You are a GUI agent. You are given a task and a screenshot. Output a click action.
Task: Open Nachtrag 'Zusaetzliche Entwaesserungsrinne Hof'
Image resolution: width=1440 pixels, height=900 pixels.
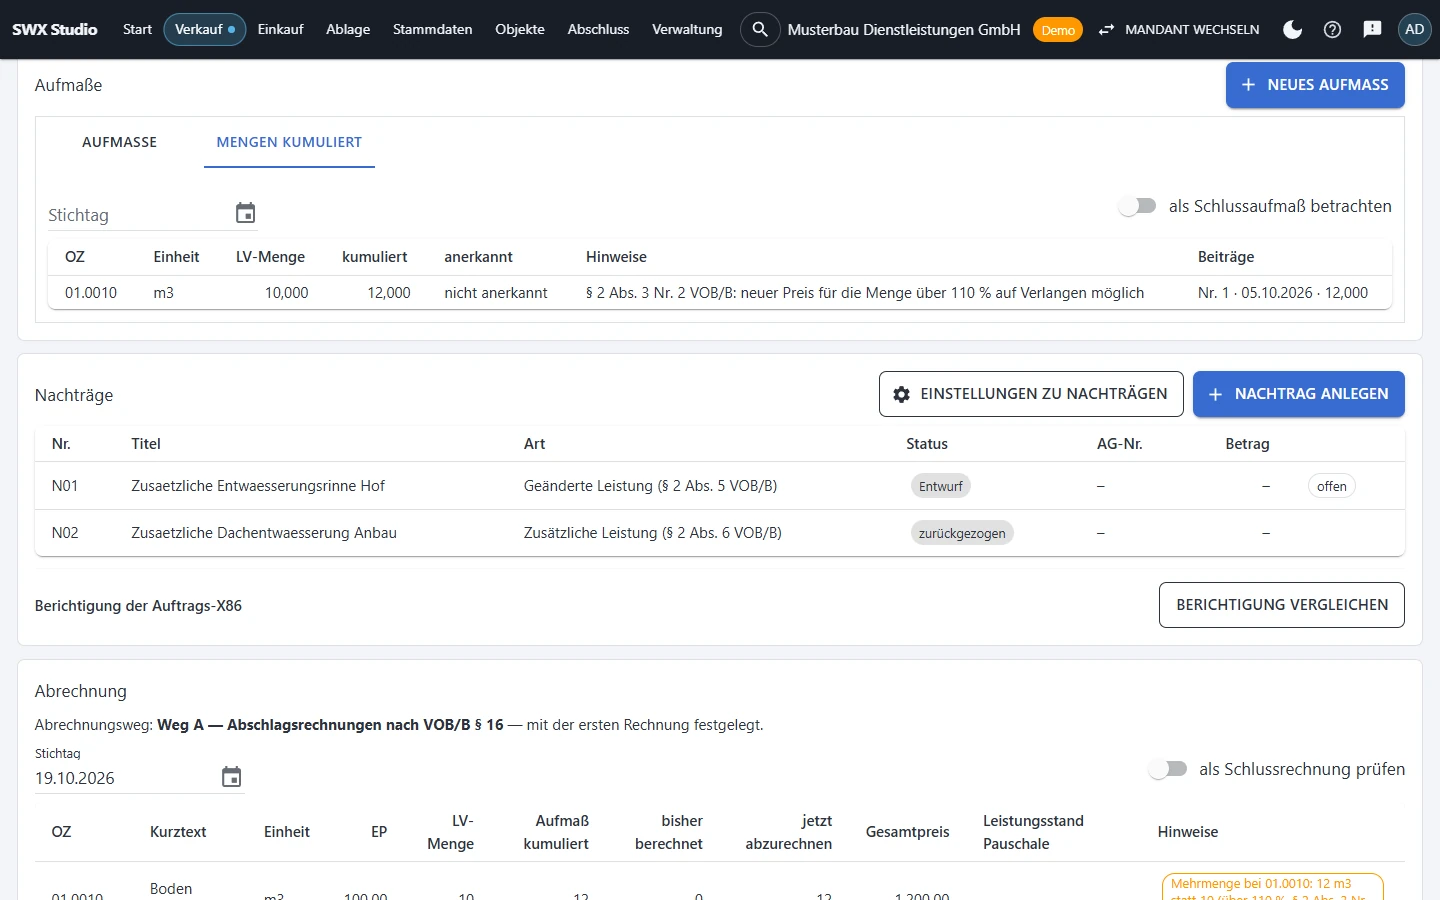(x=258, y=486)
